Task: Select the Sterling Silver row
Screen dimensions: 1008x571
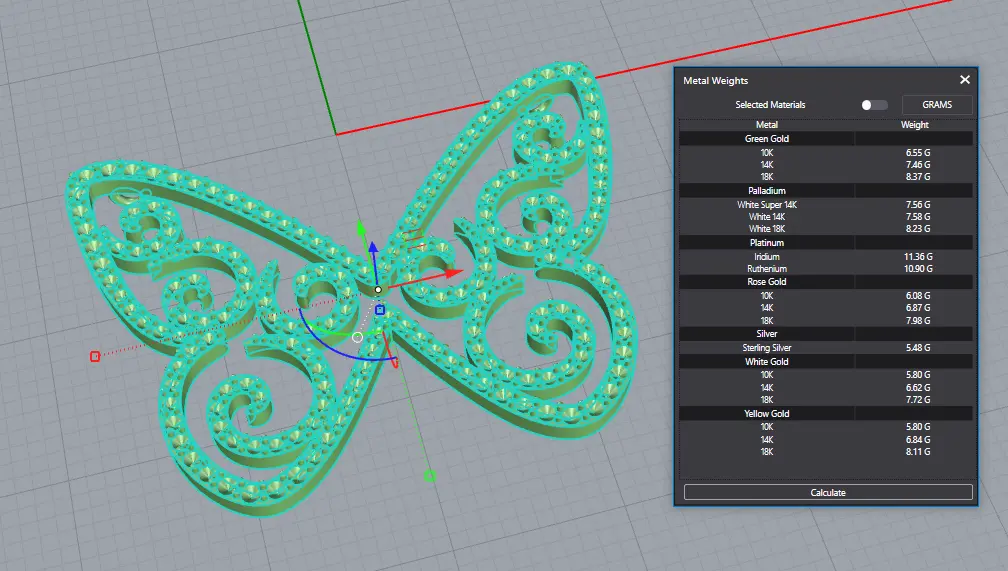Action: click(x=767, y=348)
